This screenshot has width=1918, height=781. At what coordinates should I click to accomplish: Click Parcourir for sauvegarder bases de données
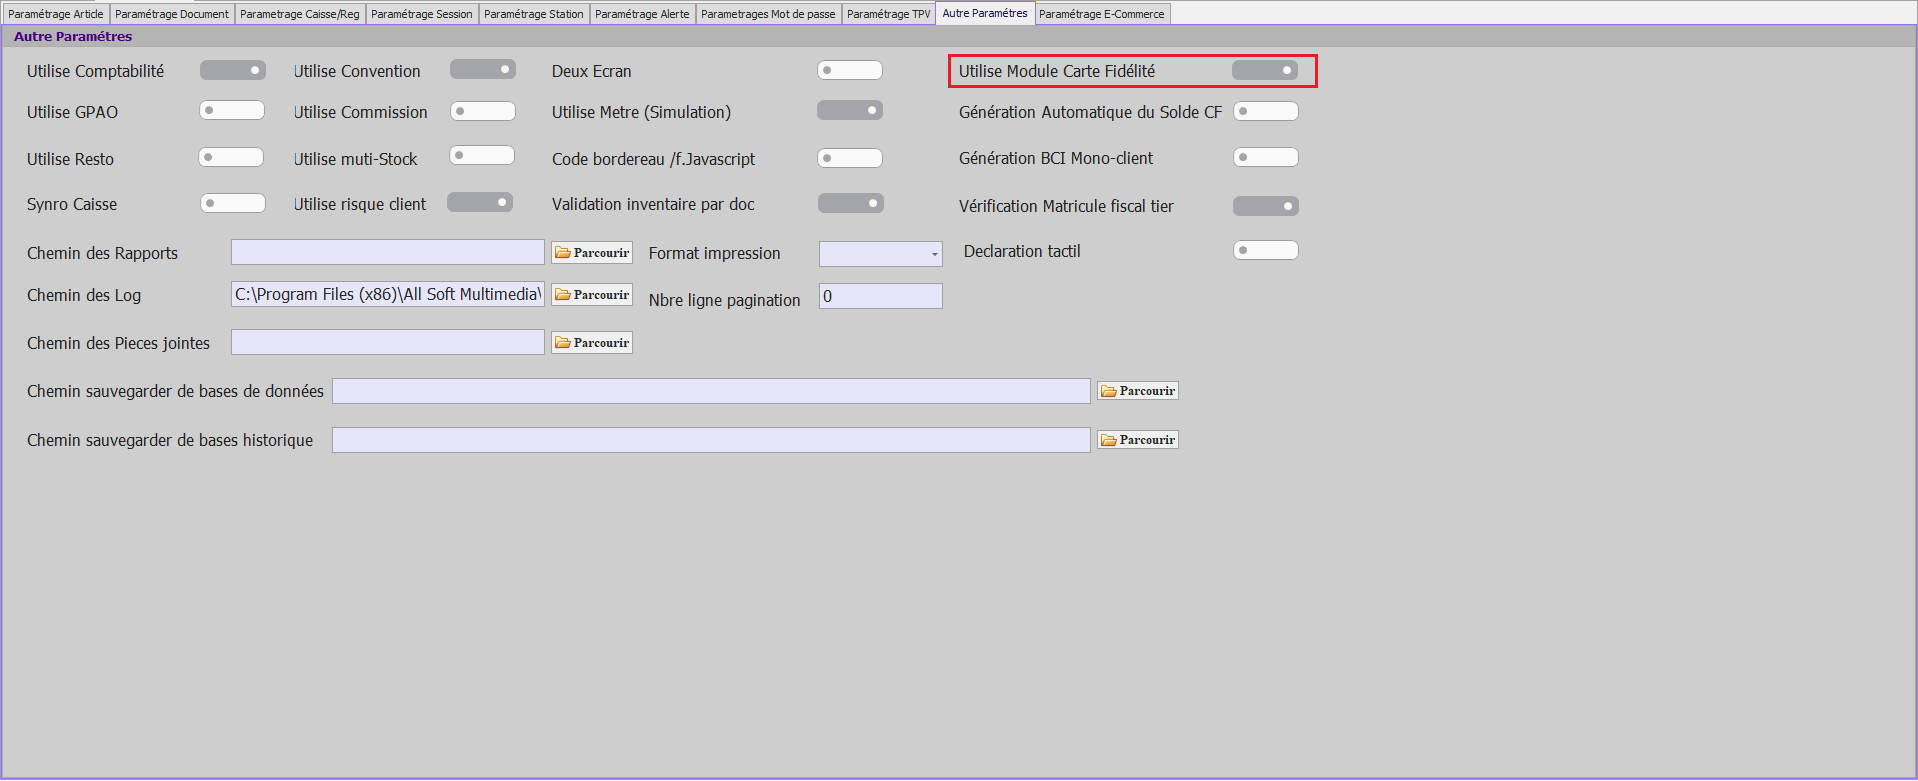1138,391
